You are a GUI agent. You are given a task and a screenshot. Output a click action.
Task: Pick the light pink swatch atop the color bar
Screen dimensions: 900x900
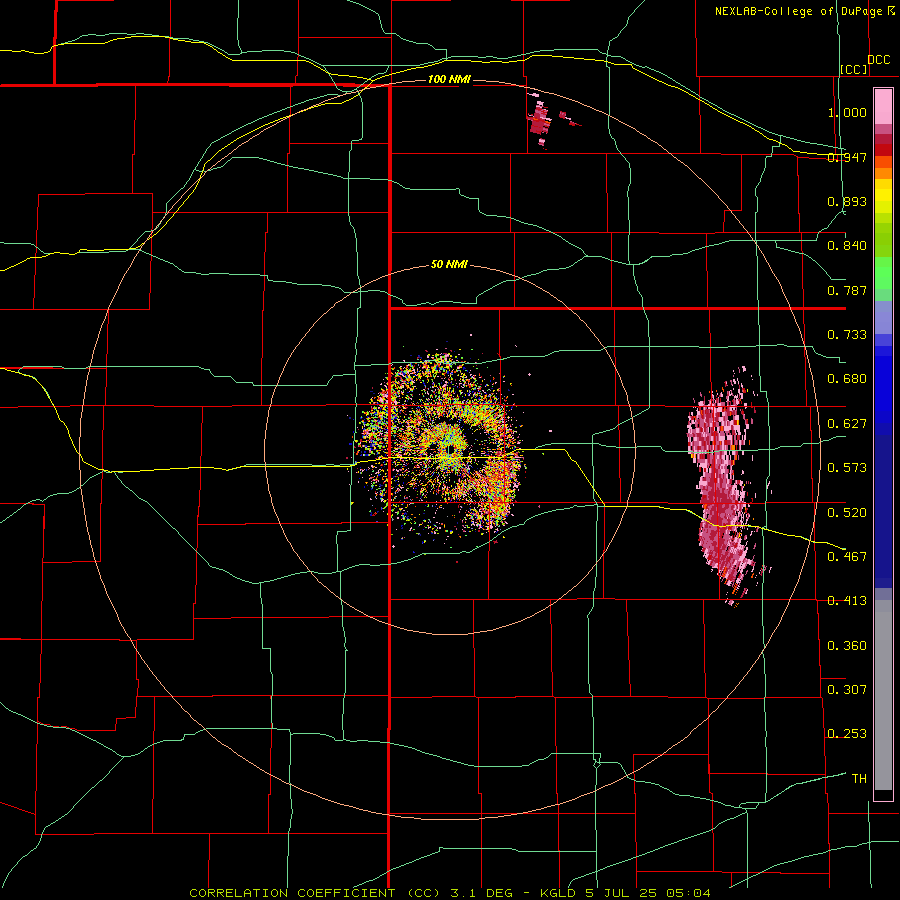click(x=883, y=107)
